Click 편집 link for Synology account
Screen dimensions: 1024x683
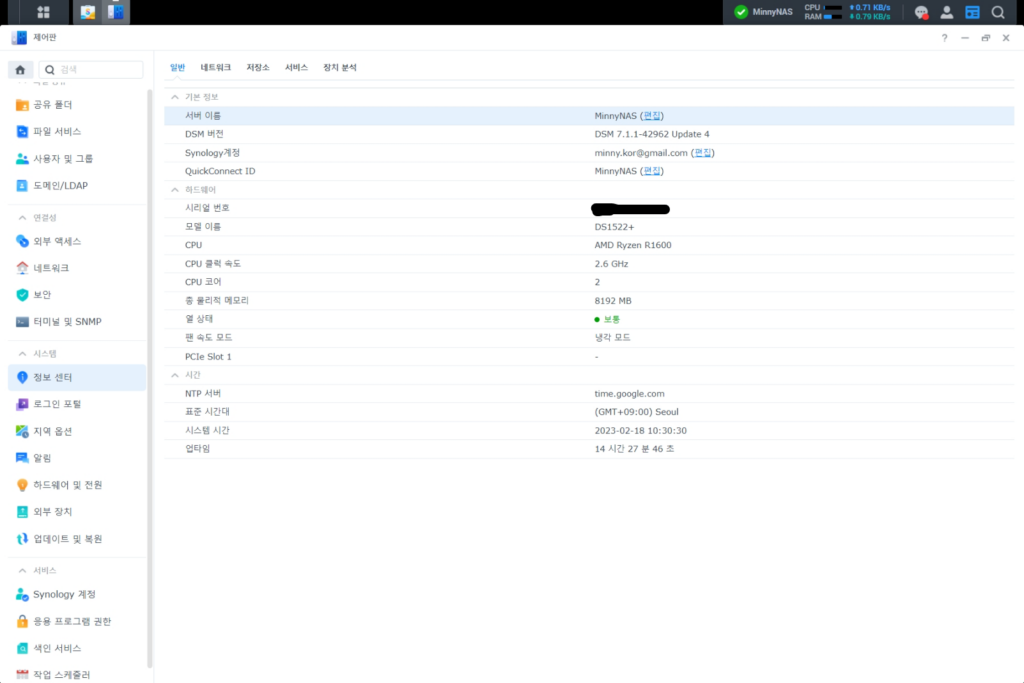703,153
